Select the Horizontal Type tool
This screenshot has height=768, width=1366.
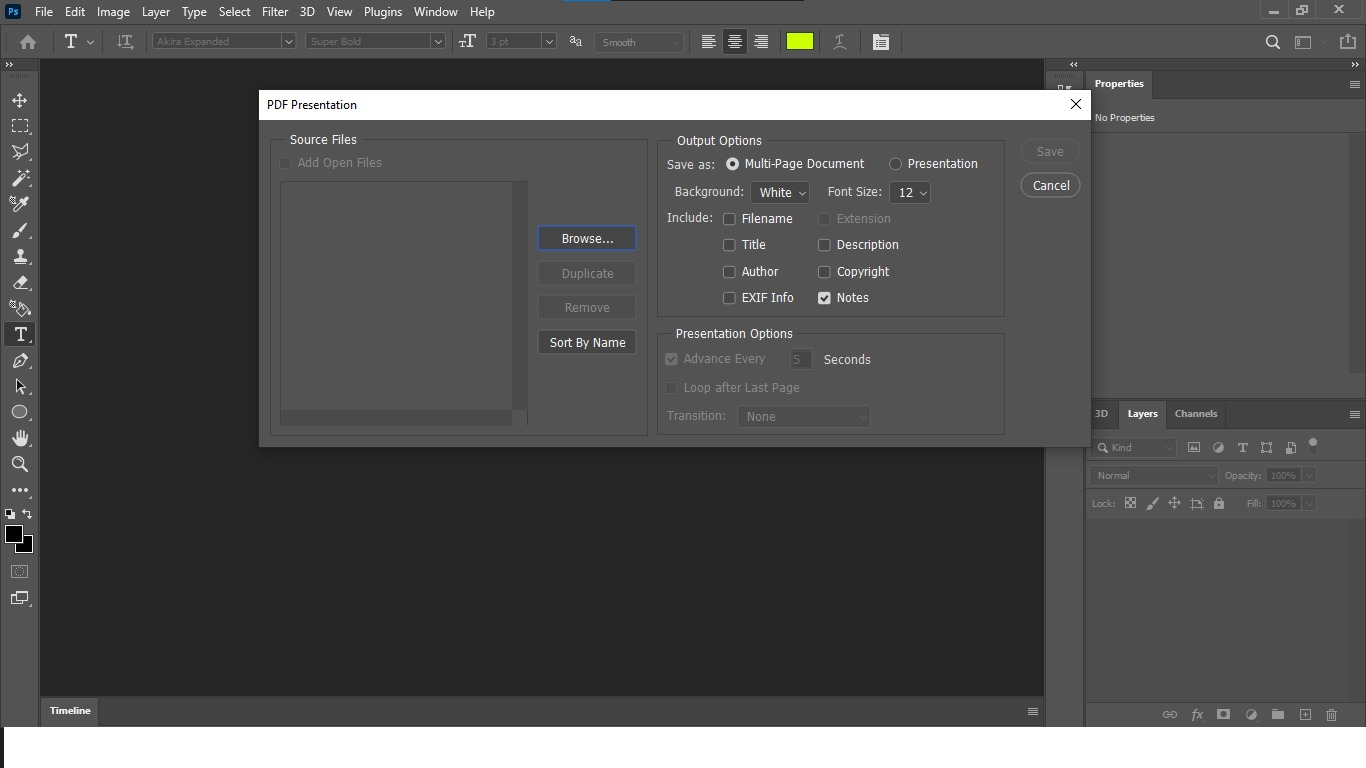pyautogui.click(x=20, y=334)
